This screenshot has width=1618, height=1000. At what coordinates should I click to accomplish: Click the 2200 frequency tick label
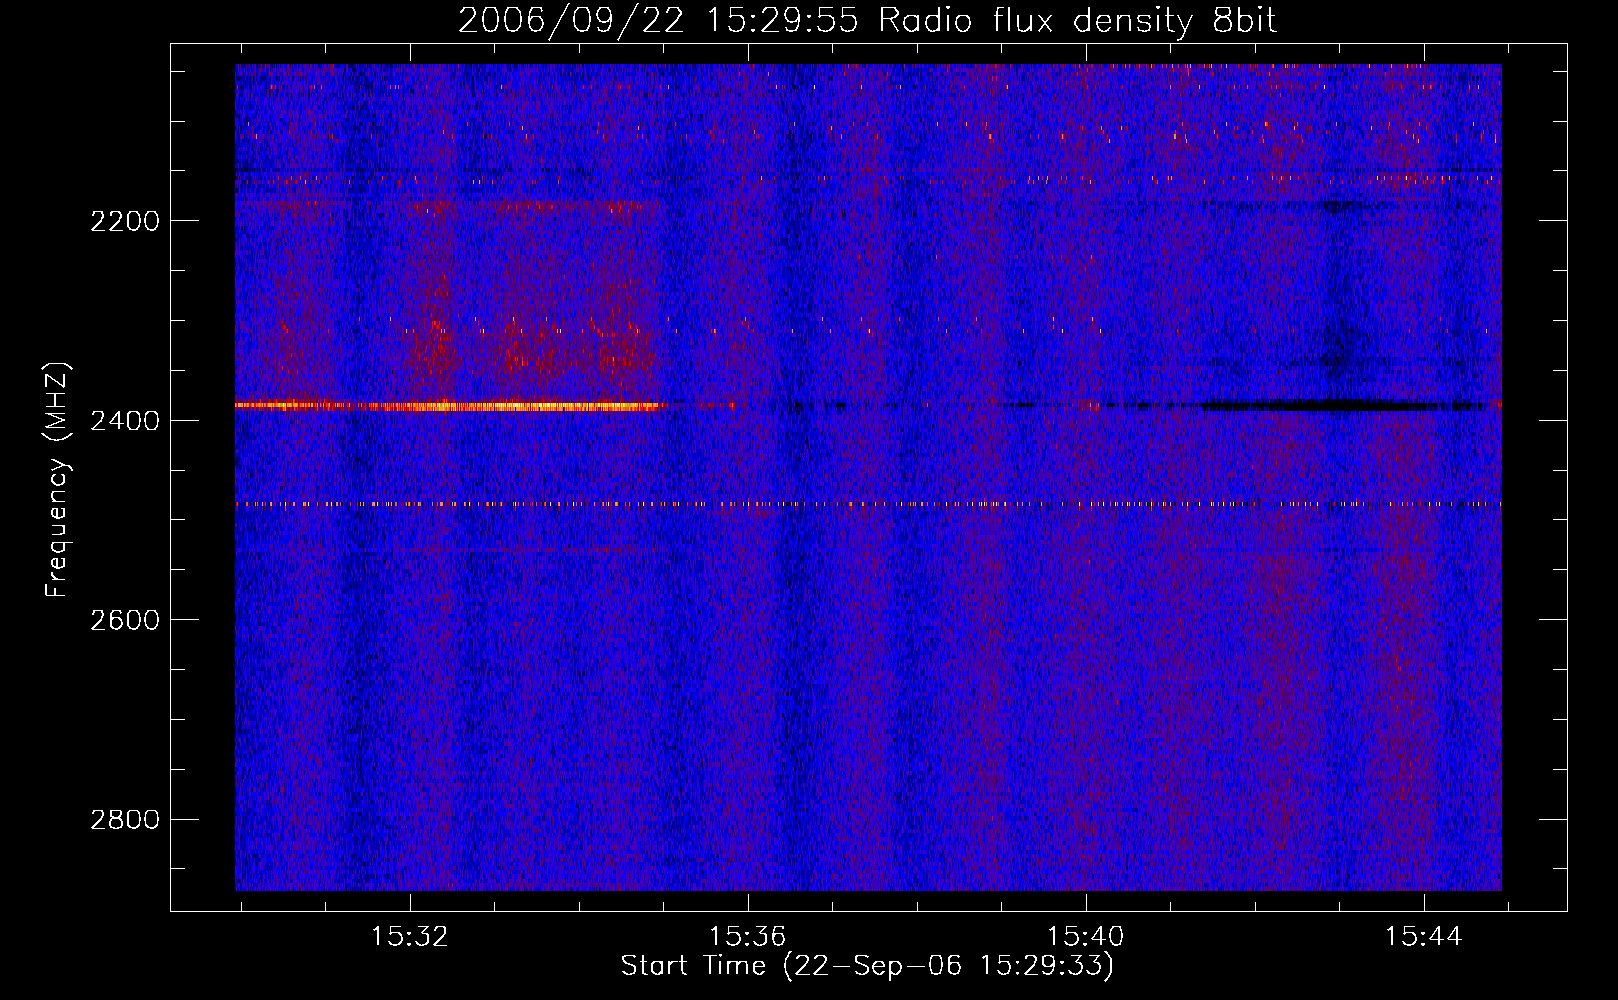pos(124,221)
